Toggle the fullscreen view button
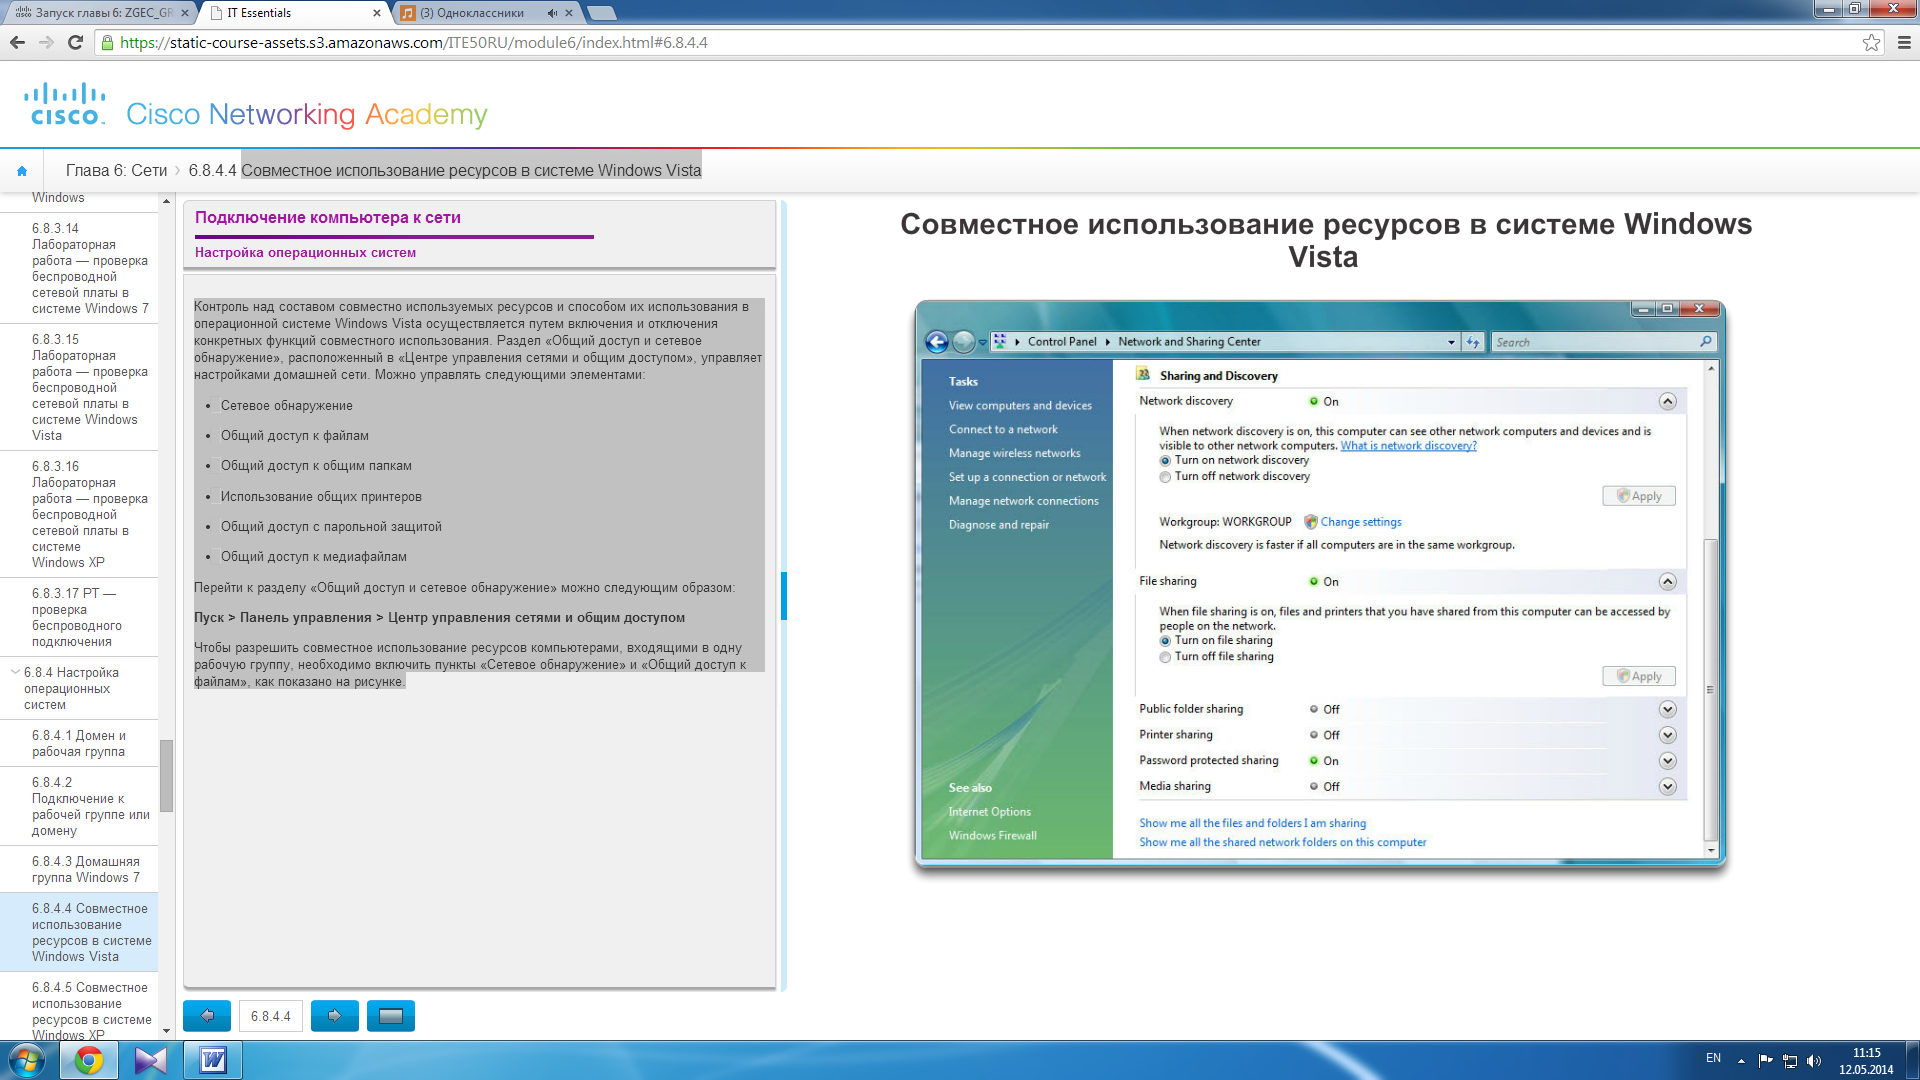Image resolution: width=1920 pixels, height=1080 pixels. coord(391,1016)
